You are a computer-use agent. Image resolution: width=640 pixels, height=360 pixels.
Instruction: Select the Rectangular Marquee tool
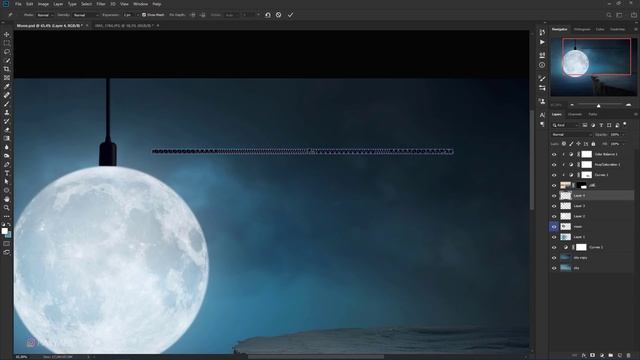click(7, 43)
